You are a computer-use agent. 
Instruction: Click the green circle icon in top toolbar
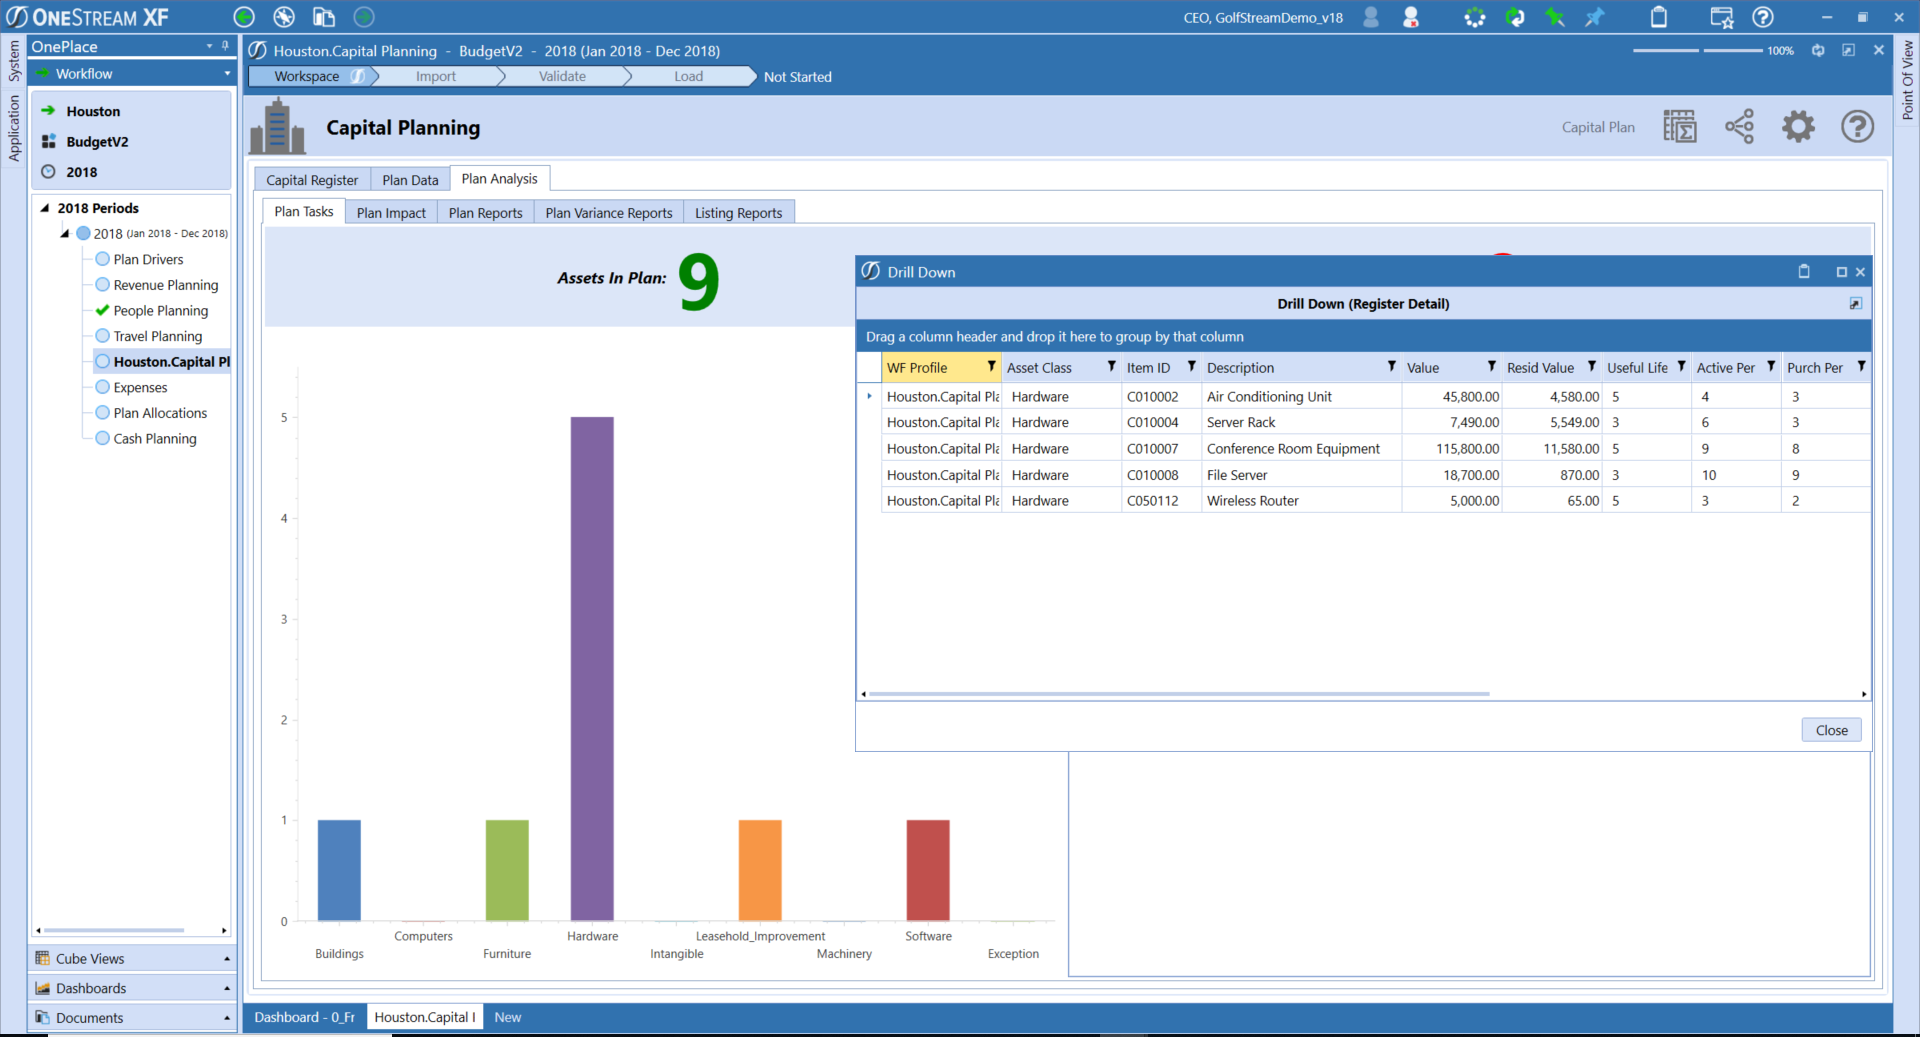364,17
